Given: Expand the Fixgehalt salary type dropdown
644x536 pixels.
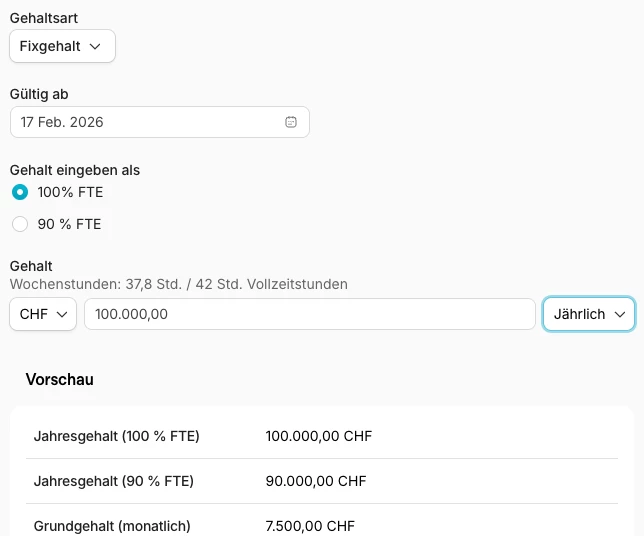Looking at the screenshot, I should pos(62,46).
